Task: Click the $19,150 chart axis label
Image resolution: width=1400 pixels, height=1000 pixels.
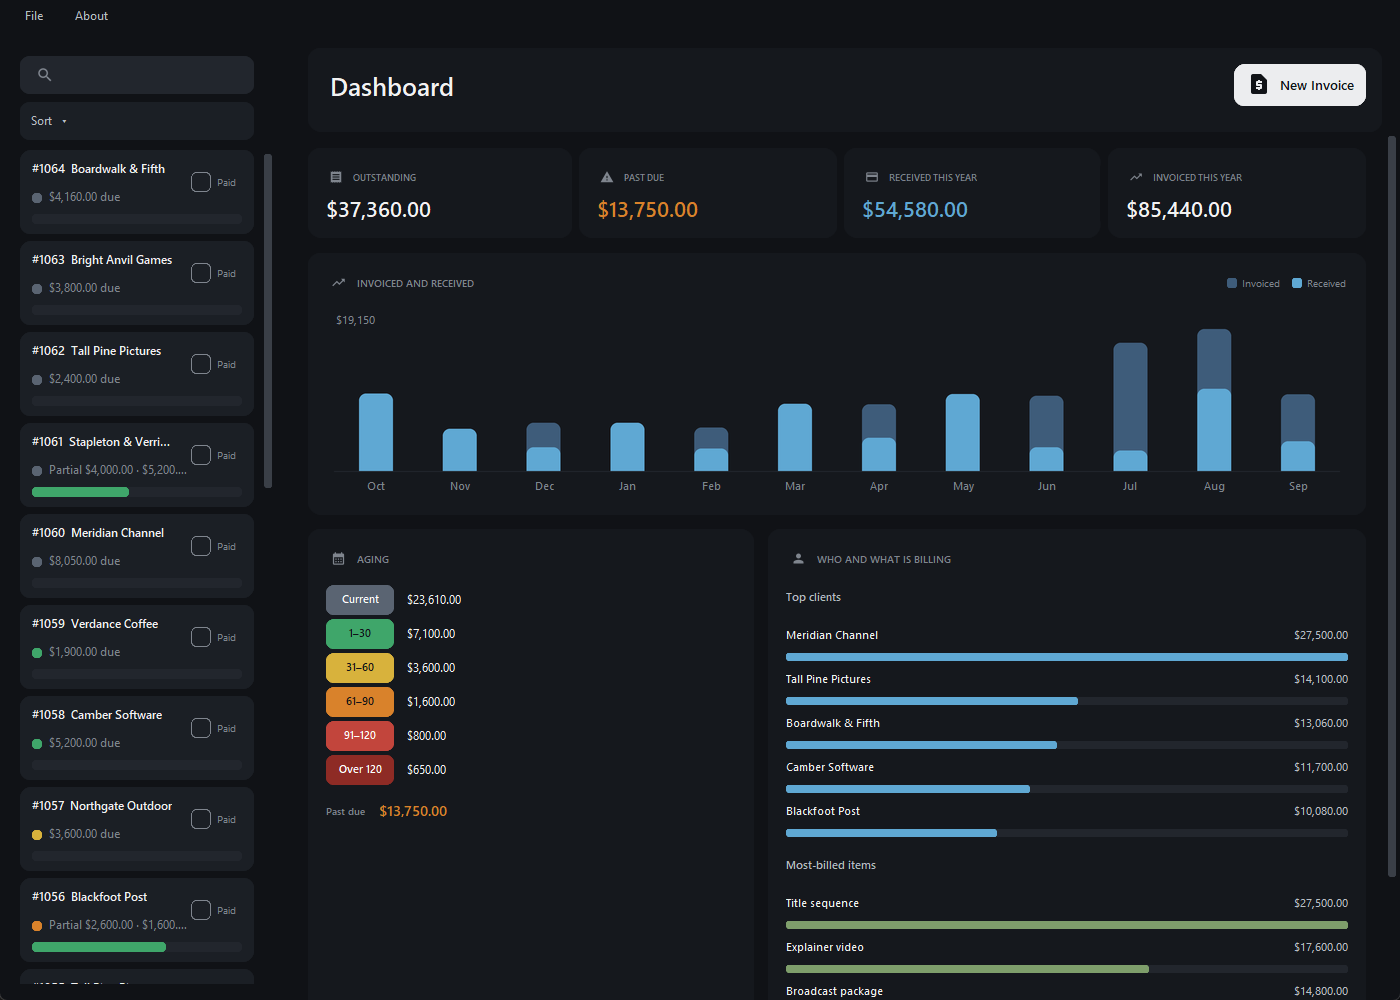Action: point(356,320)
